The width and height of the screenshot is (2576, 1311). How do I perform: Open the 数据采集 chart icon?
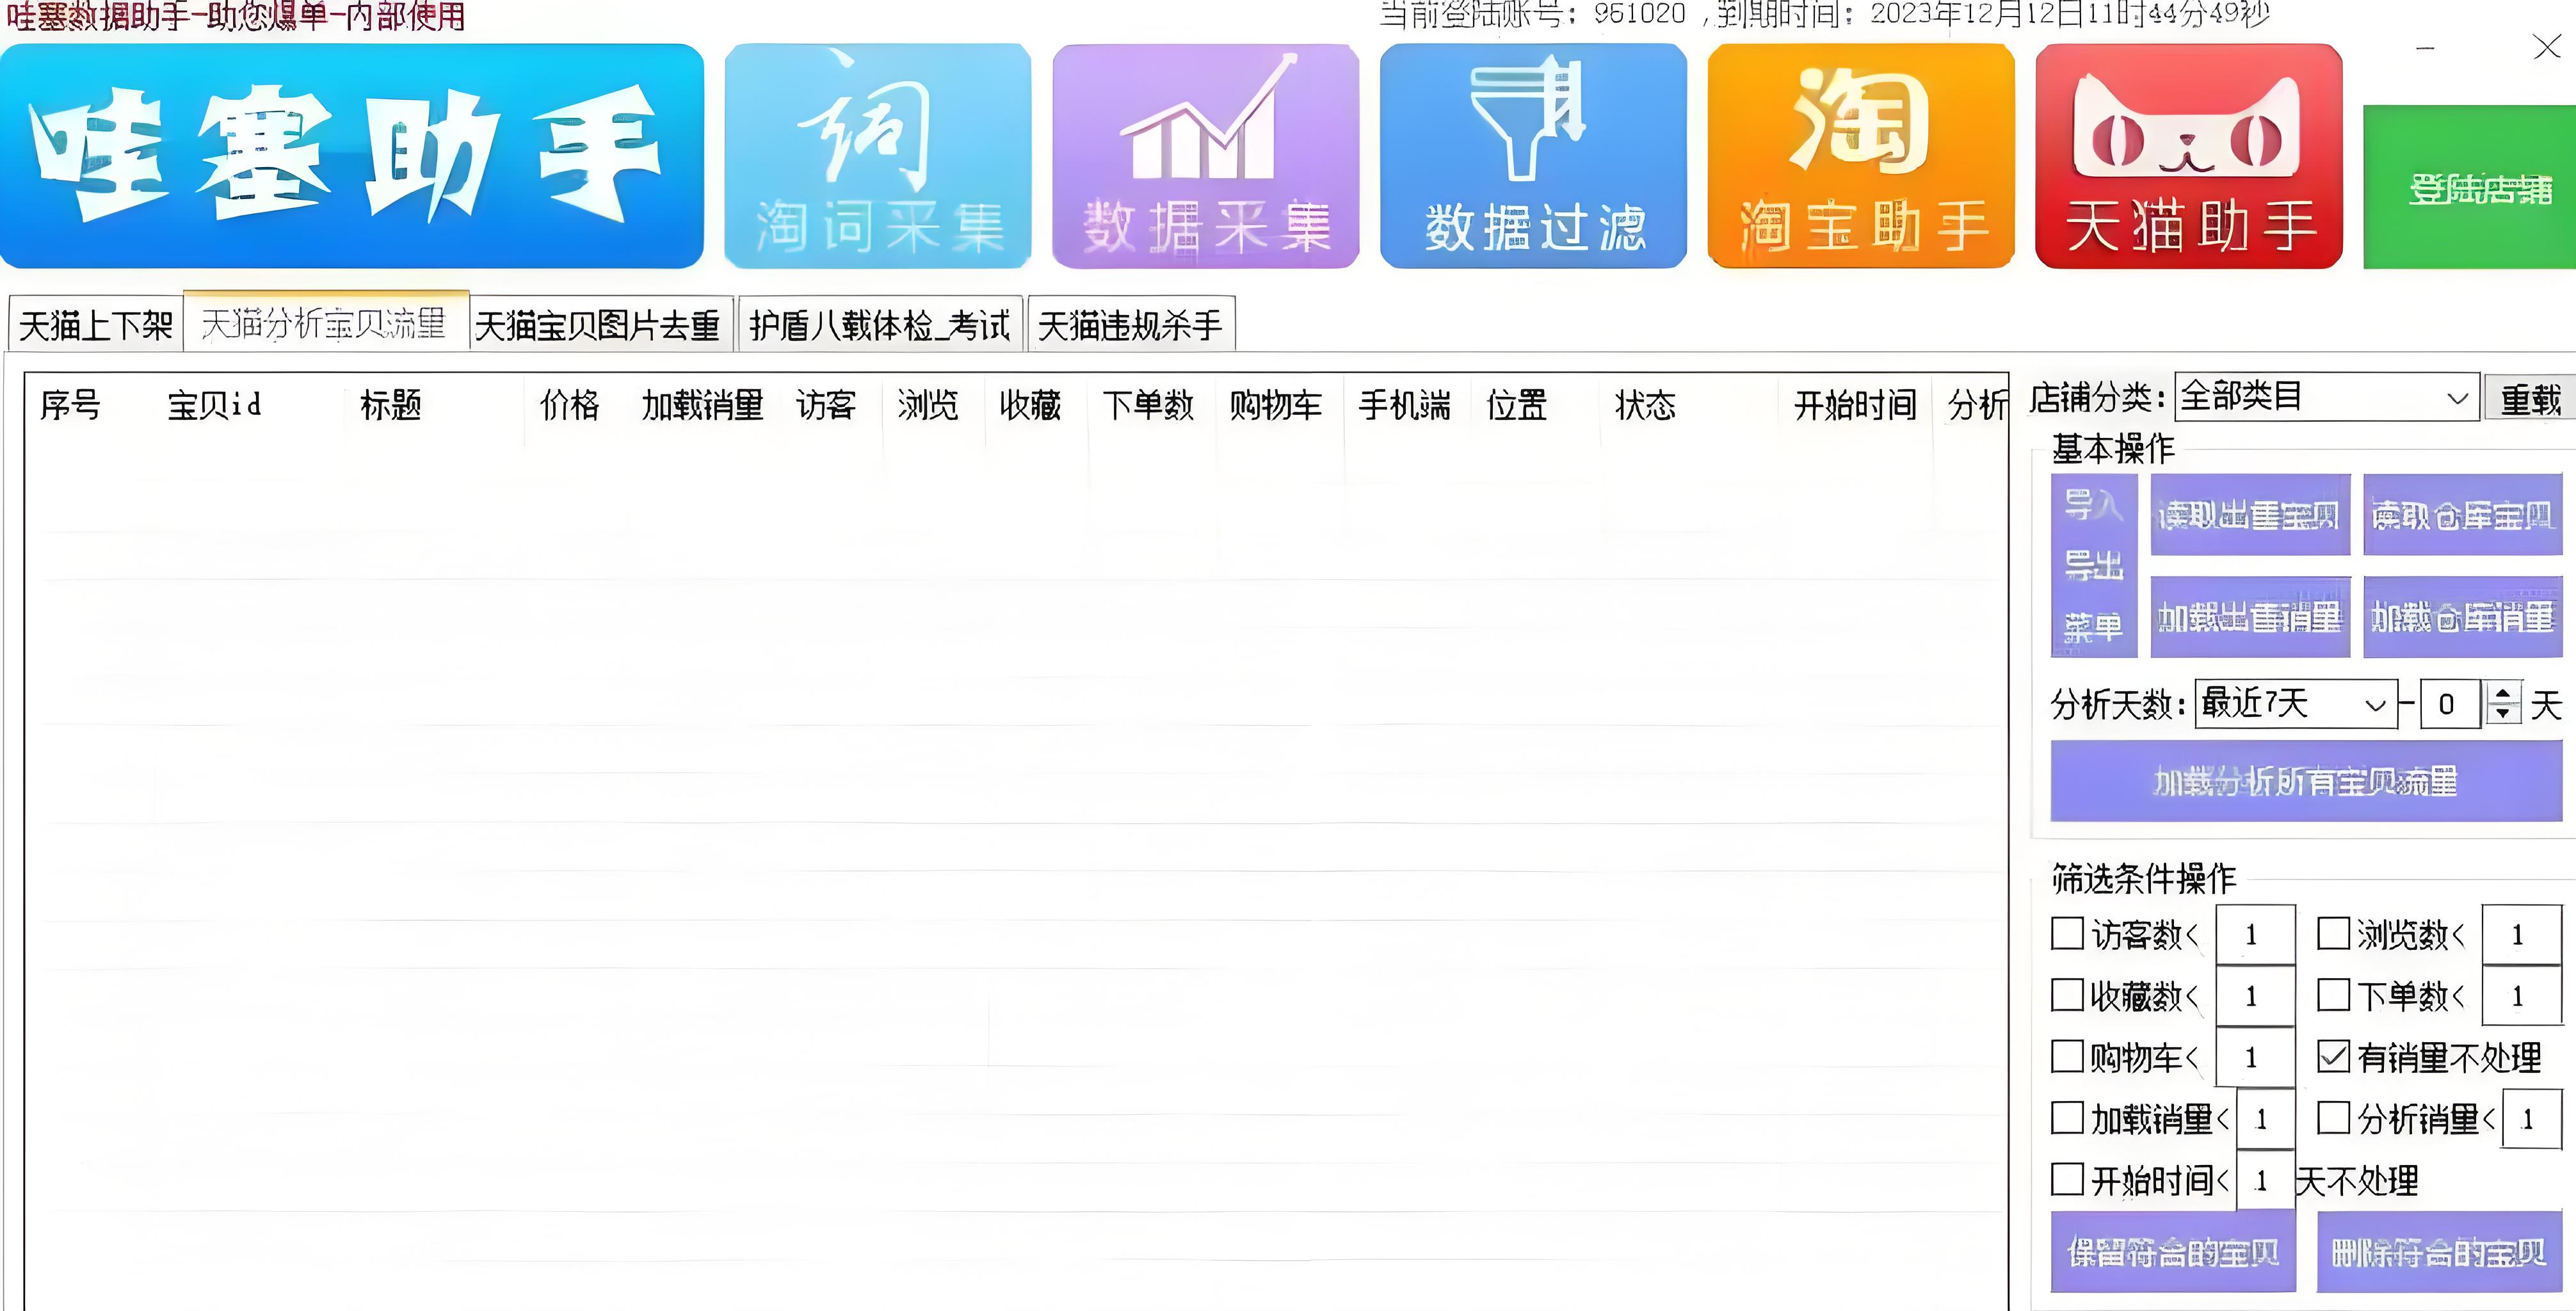[1205, 156]
